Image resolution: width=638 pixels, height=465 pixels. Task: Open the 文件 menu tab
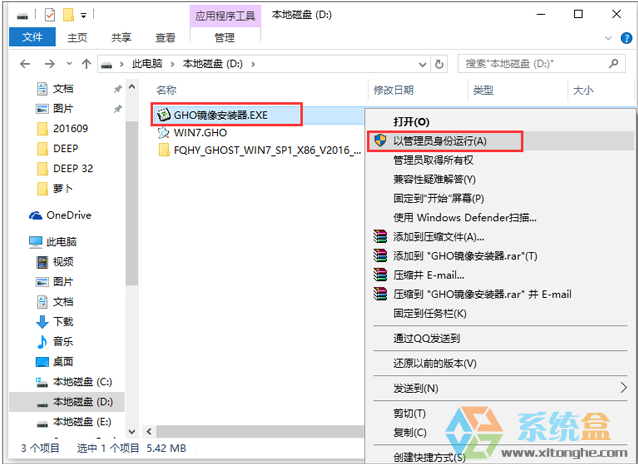click(x=32, y=37)
